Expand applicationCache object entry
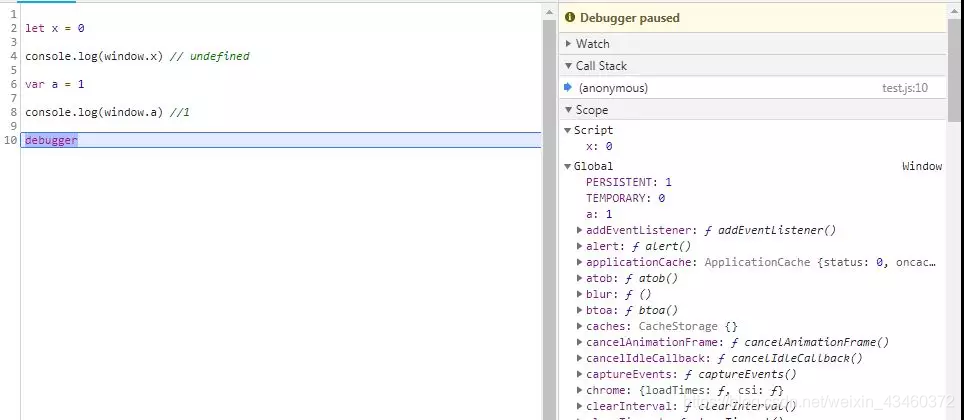The height and width of the screenshot is (420, 964). point(579,262)
